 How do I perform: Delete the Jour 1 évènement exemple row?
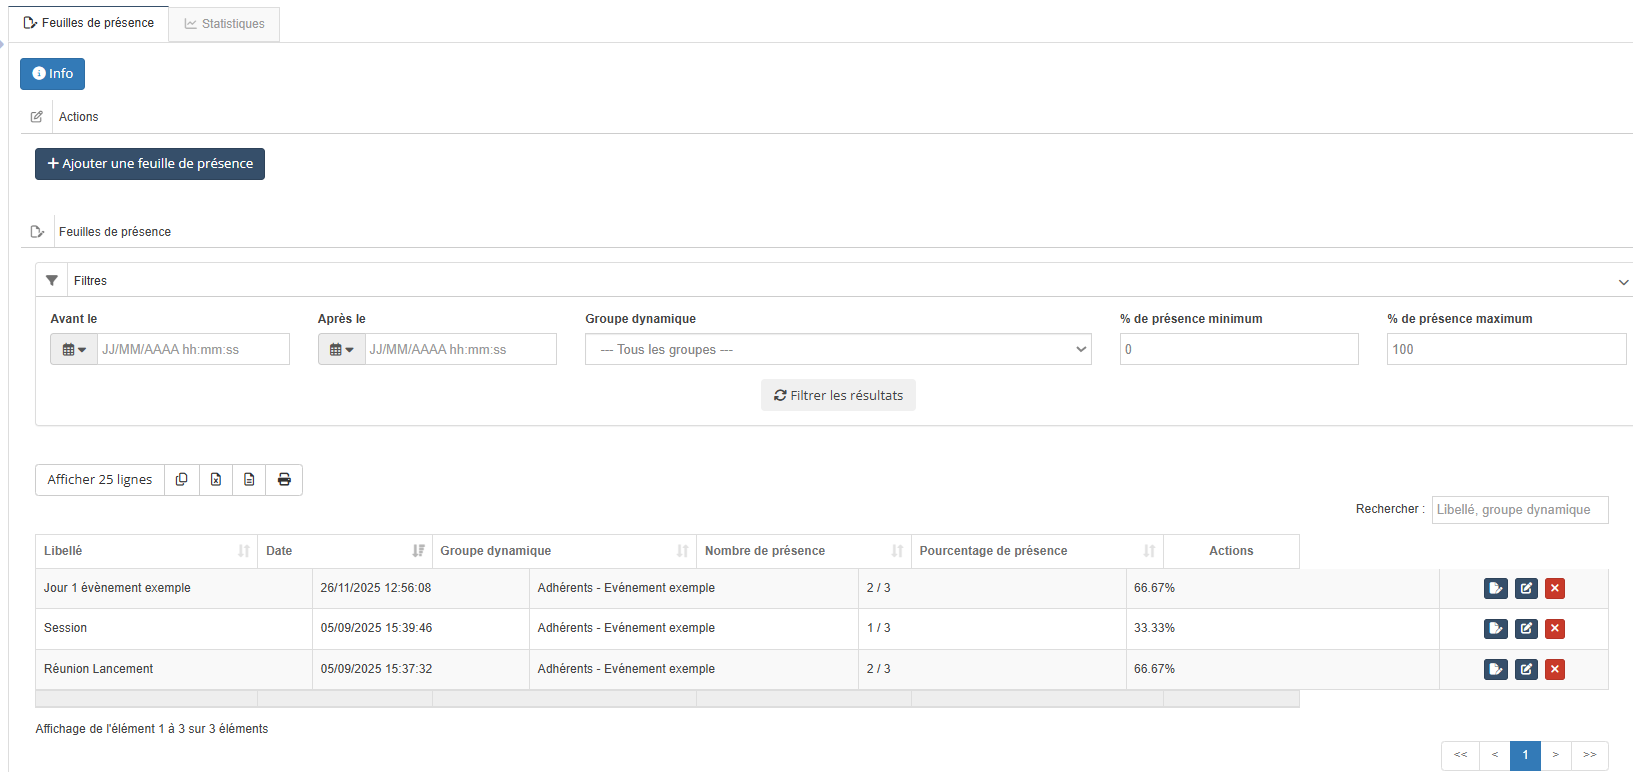[1554, 588]
